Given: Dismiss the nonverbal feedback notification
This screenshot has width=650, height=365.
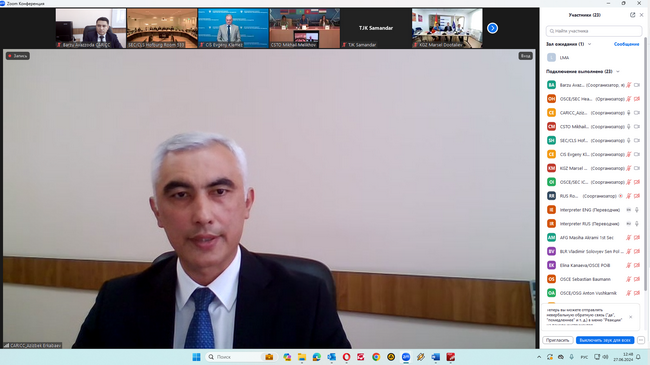Looking at the screenshot, I should 631,317.
